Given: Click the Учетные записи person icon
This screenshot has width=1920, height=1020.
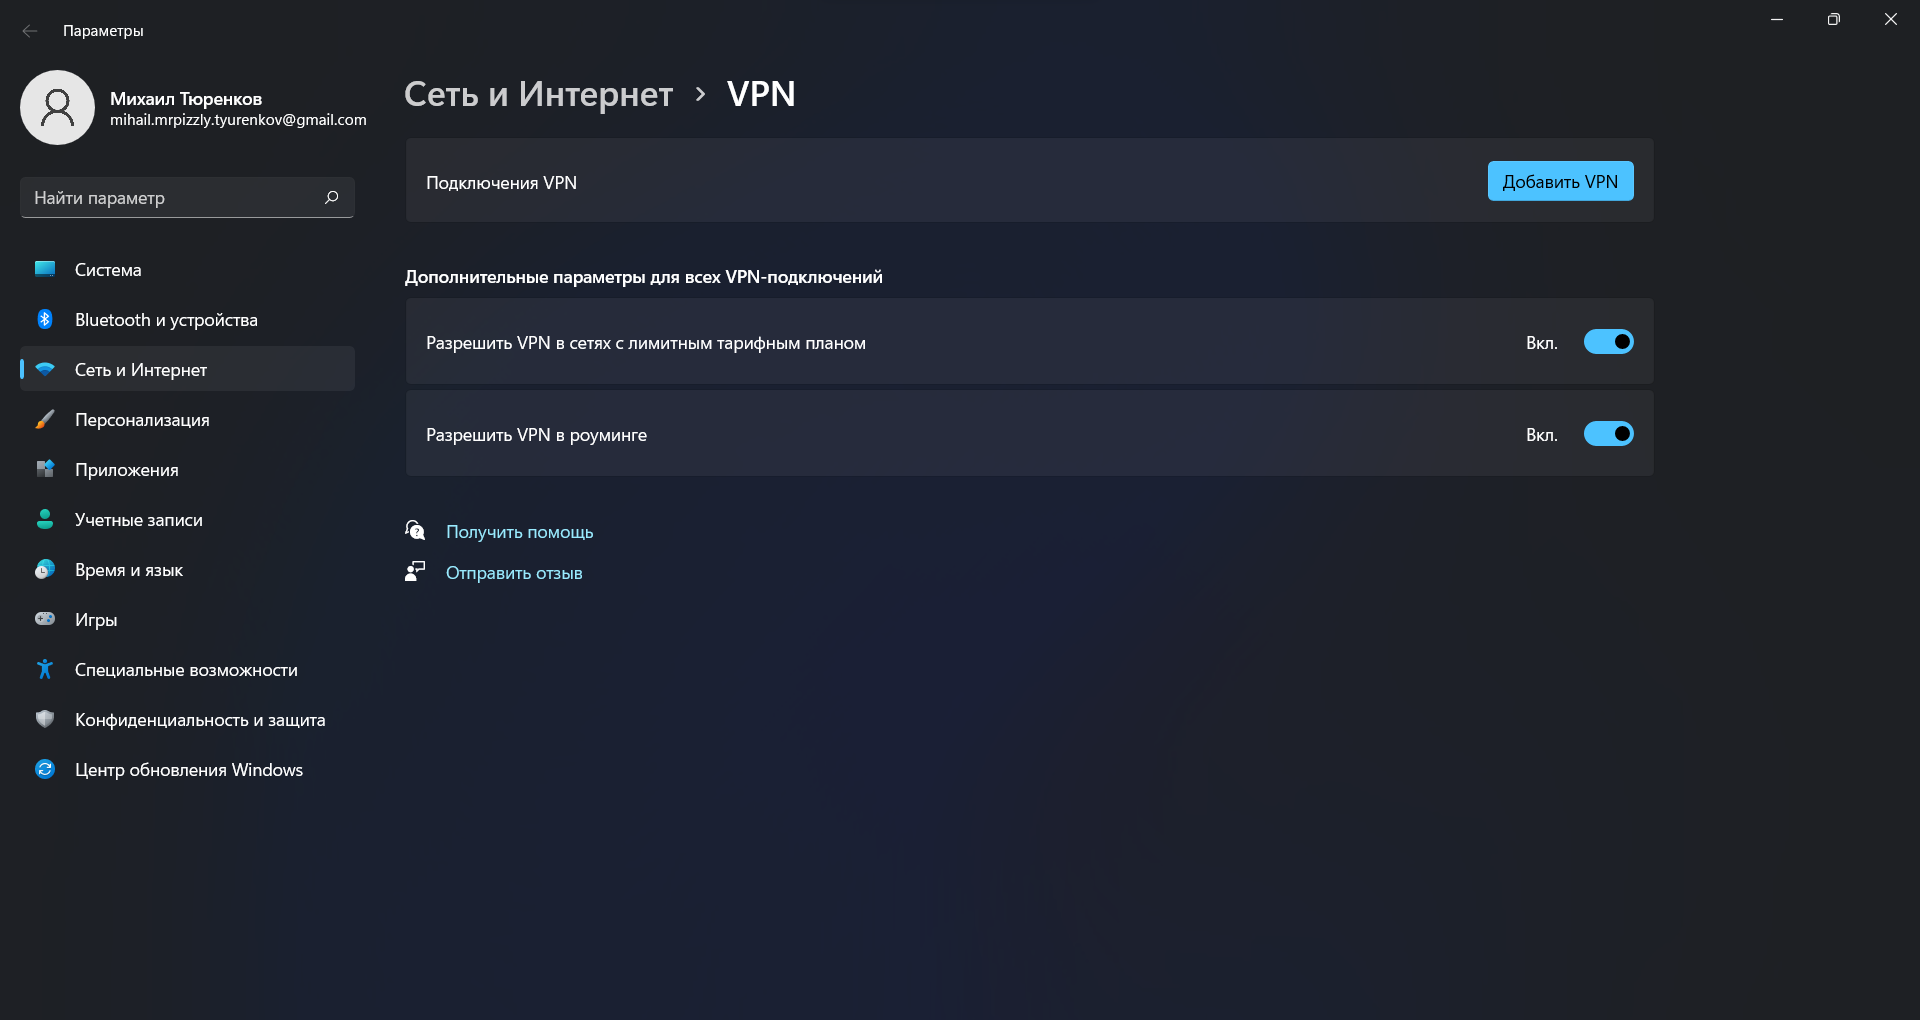Looking at the screenshot, I should 45,519.
